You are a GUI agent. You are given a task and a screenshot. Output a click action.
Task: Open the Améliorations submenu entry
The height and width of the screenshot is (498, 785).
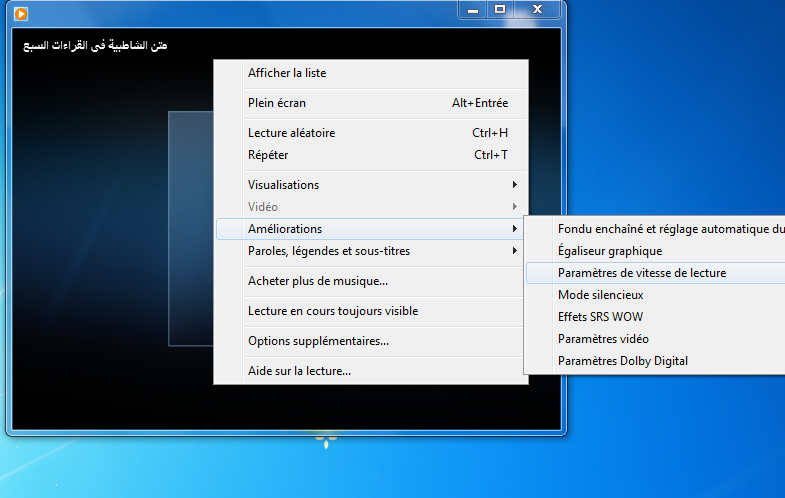[x=371, y=229]
